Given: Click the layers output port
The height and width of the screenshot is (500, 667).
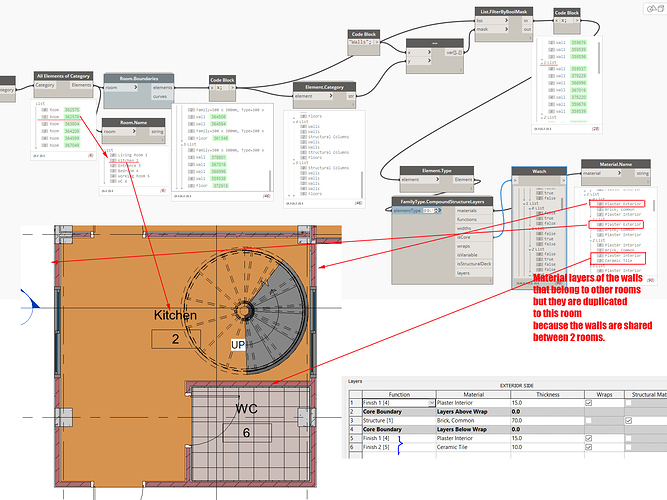Looking at the screenshot, I should (x=474, y=273).
